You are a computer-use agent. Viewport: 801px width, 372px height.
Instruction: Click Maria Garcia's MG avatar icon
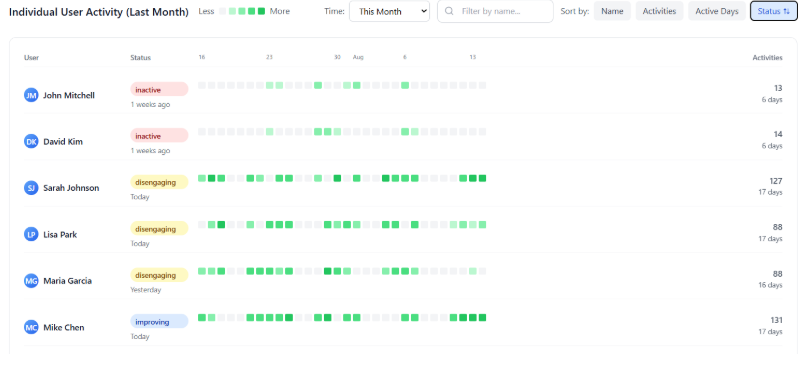31,281
